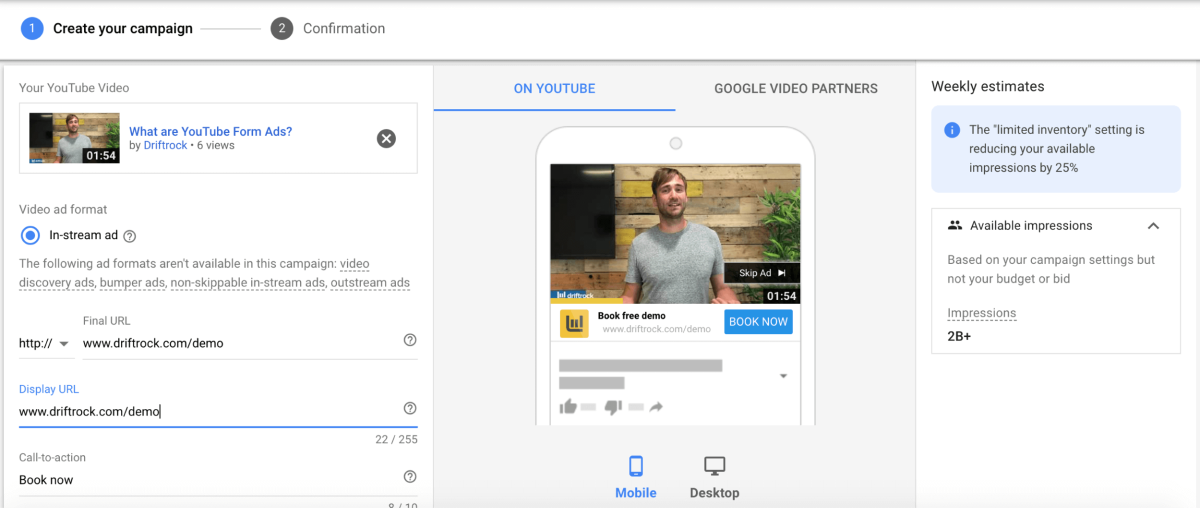Click the info icon in limited inventory notice

pyautogui.click(x=952, y=131)
